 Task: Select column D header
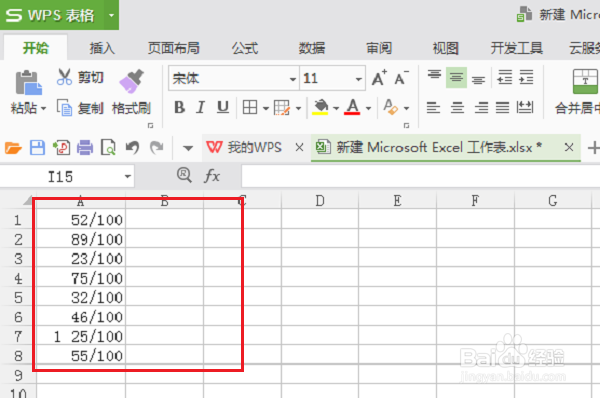coord(320,201)
